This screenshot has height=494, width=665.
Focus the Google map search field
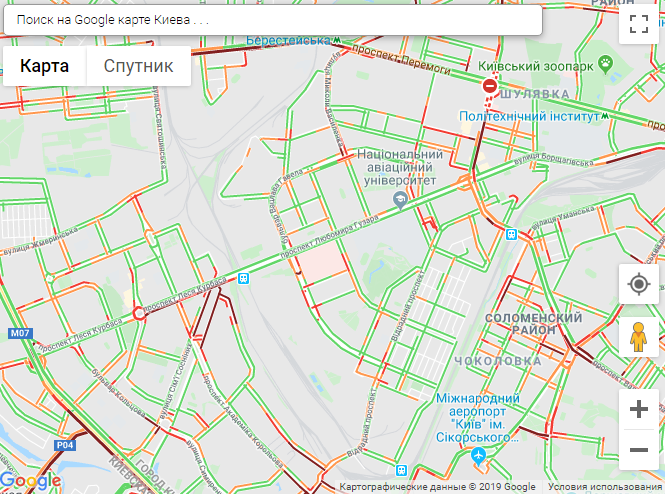(273, 20)
